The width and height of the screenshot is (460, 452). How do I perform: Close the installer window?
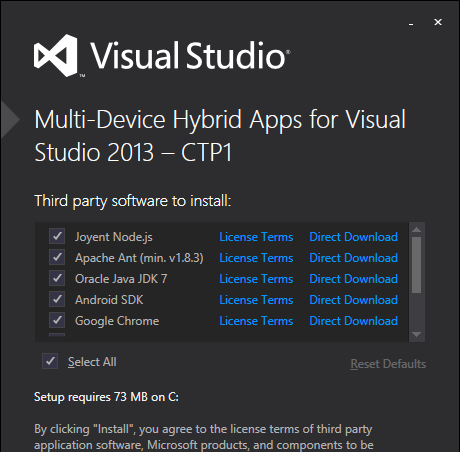pos(438,22)
